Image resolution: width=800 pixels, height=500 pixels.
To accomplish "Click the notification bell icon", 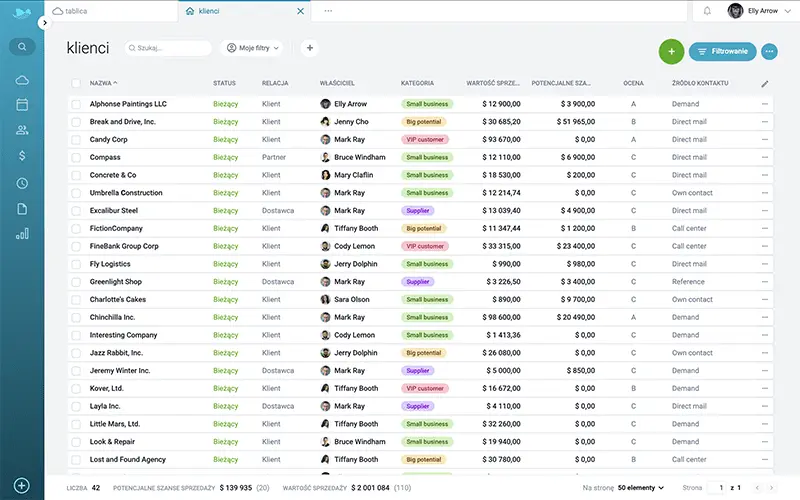I will (707, 11).
